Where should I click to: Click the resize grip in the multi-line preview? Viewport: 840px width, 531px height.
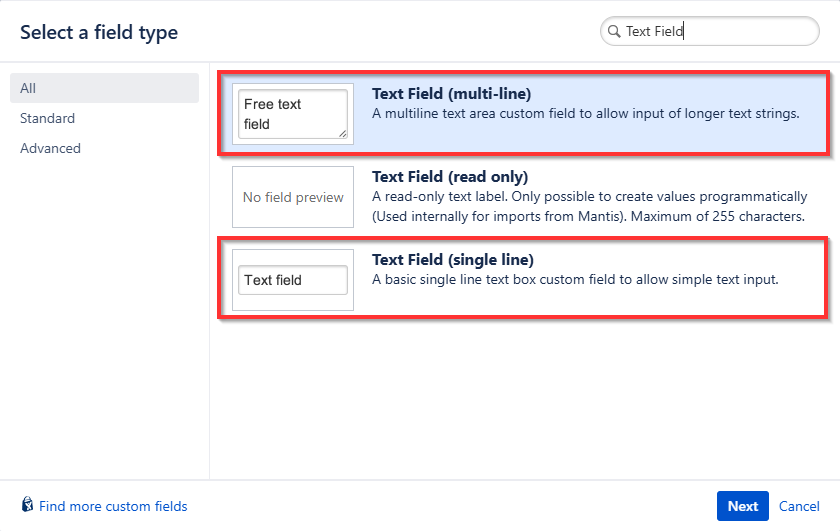pos(343,133)
